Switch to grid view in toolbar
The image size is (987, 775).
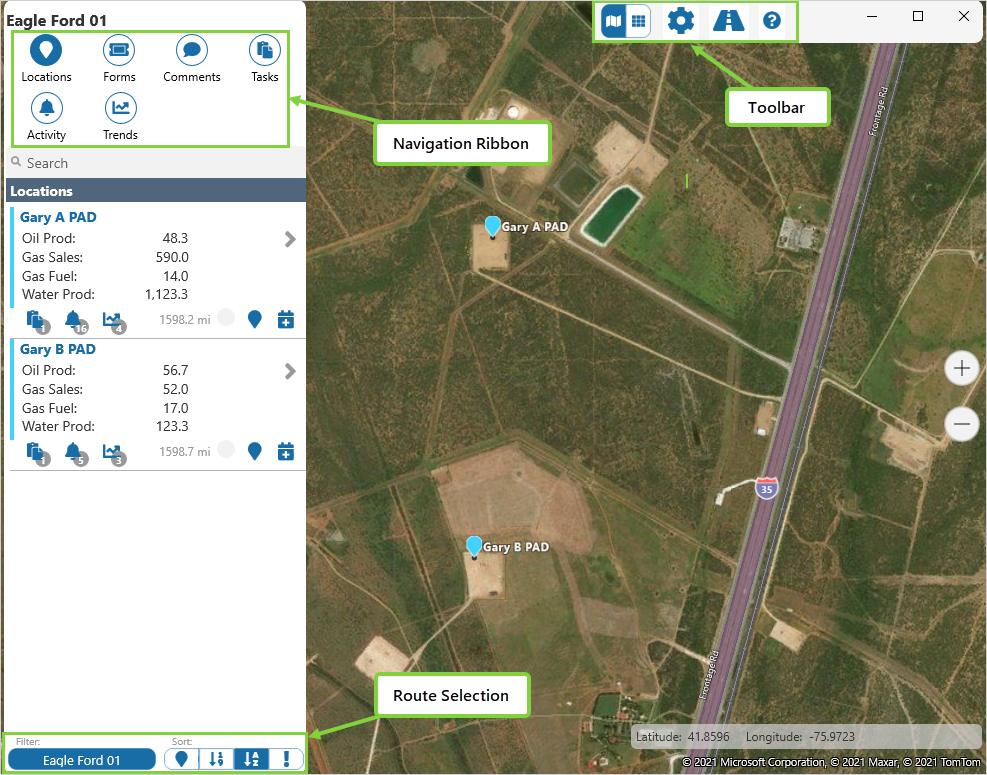click(638, 20)
